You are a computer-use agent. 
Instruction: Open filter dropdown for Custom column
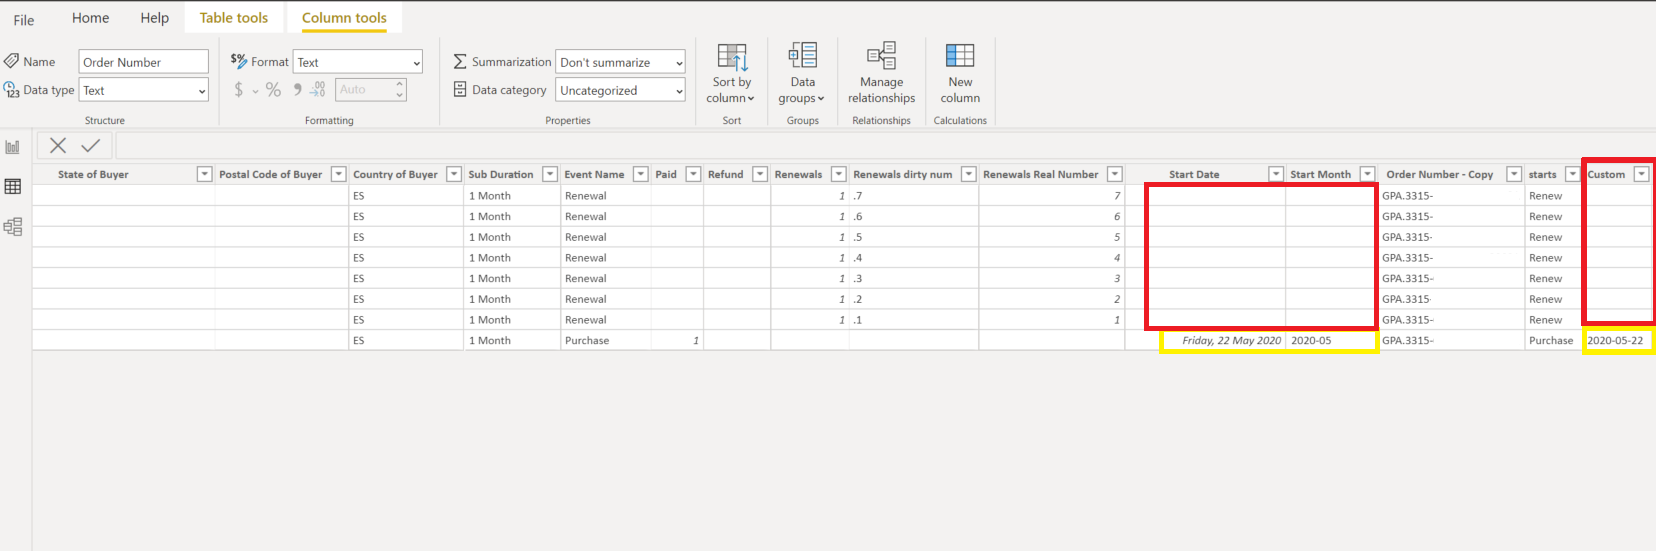tap(1641, 174)
